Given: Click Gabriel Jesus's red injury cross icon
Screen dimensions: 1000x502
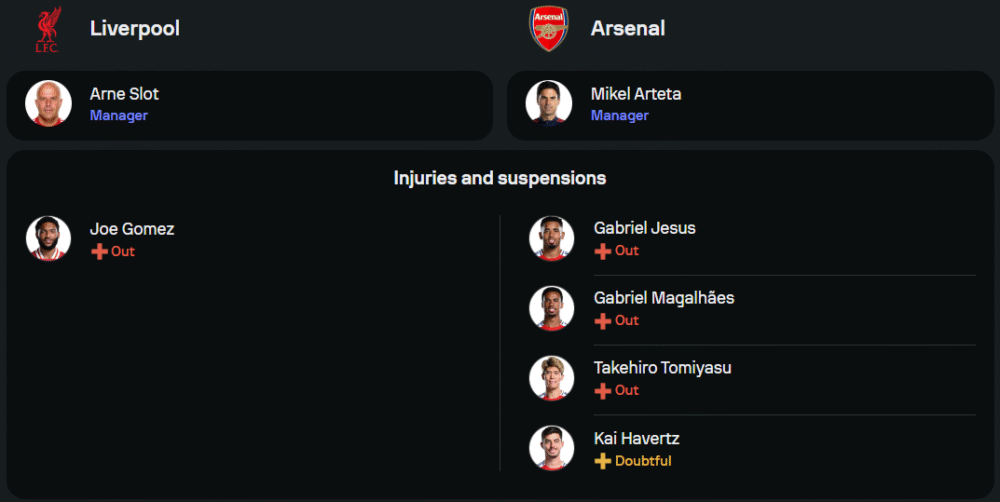Looking at the screenshot, I should (602, 251).
